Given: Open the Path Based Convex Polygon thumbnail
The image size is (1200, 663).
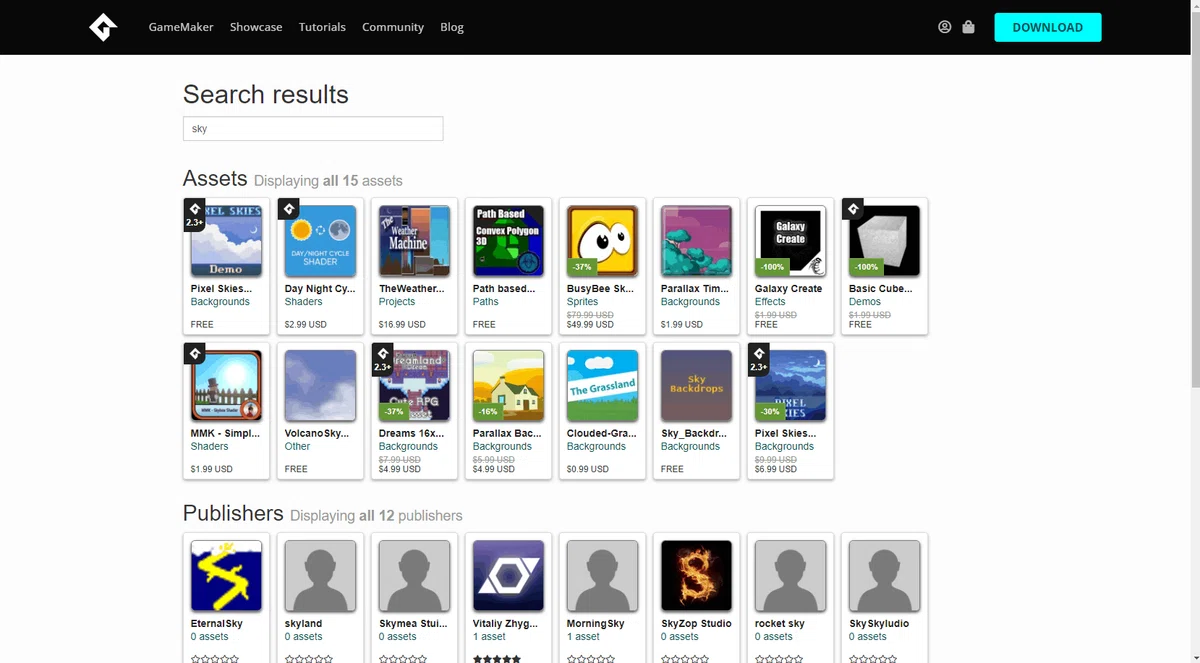Looking at the screenshot, I should point(508,241).
